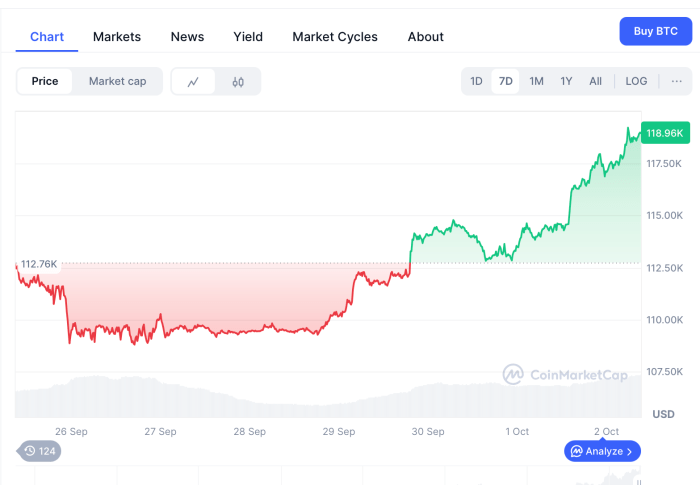
Task: Select the 1Y time range
Action: (566, 81)
